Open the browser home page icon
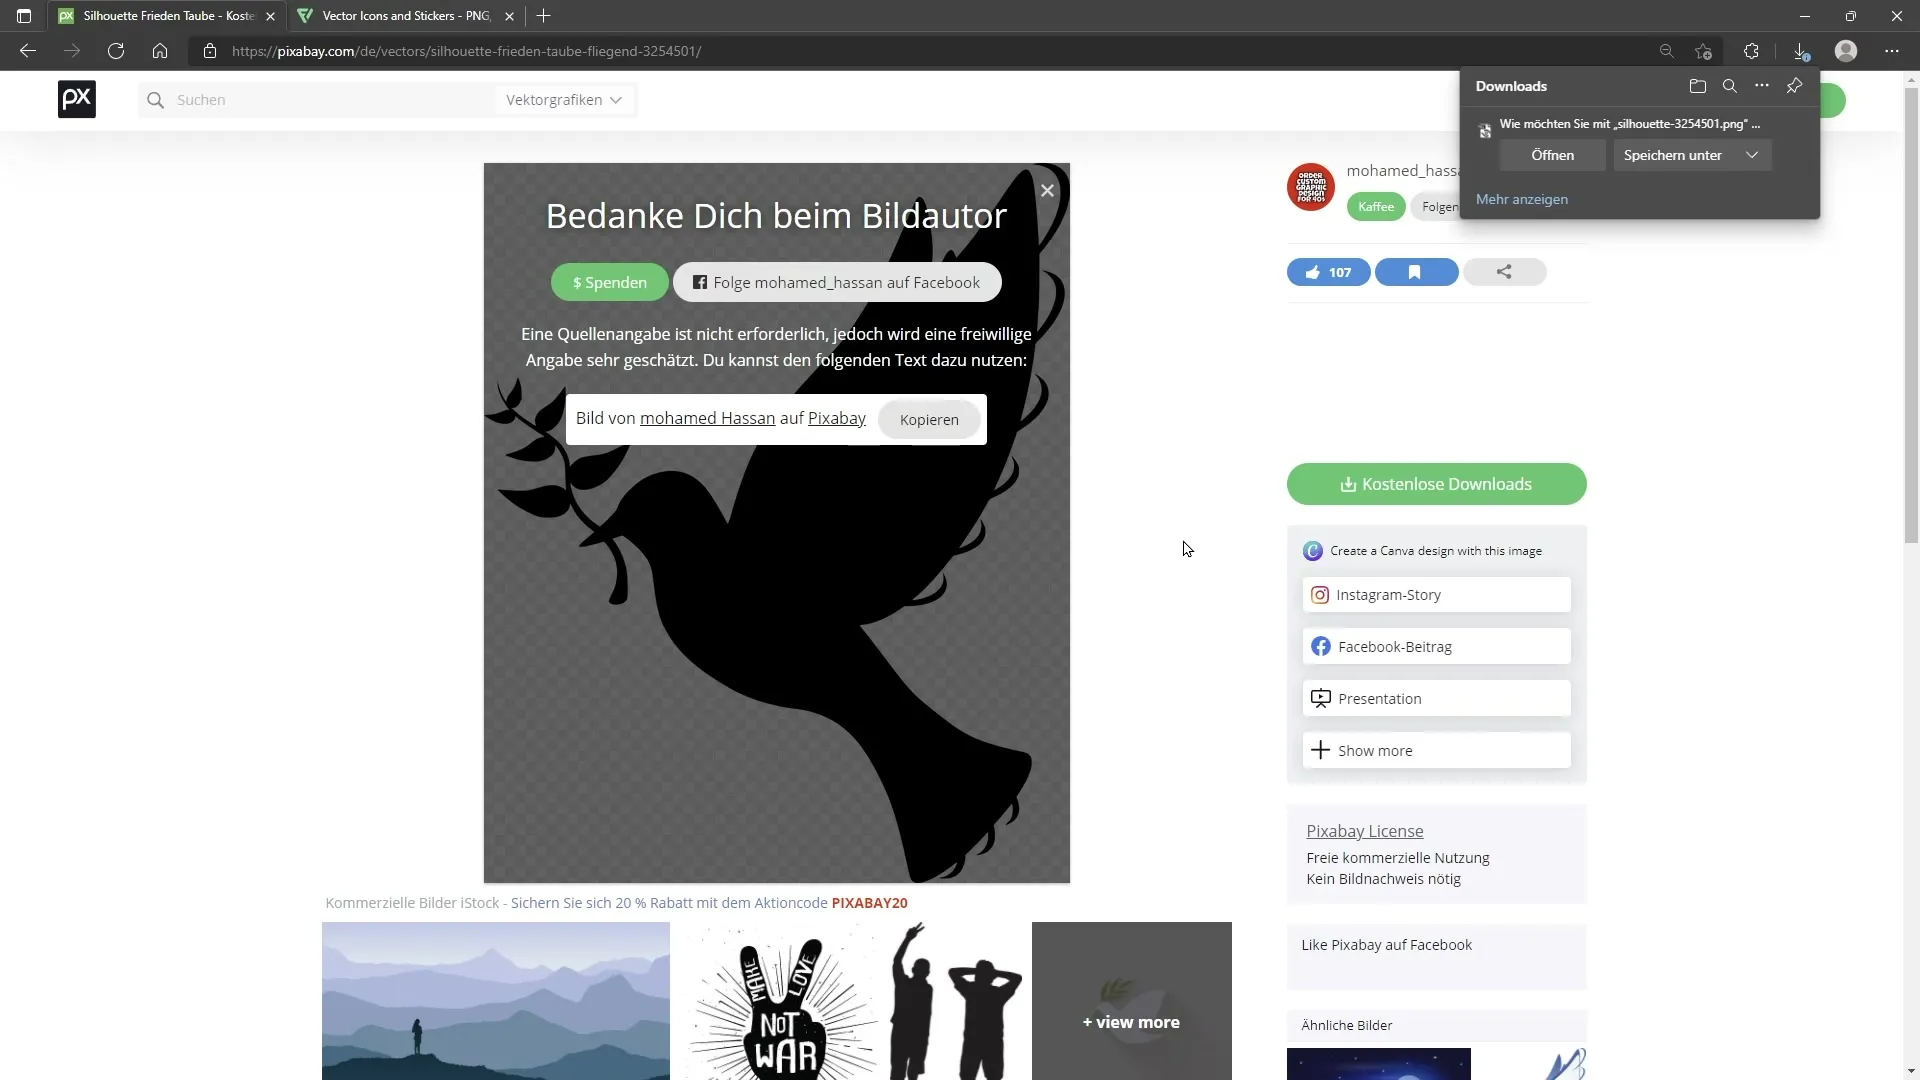Screen dimensions: 1920x1080 click(160, 51)
